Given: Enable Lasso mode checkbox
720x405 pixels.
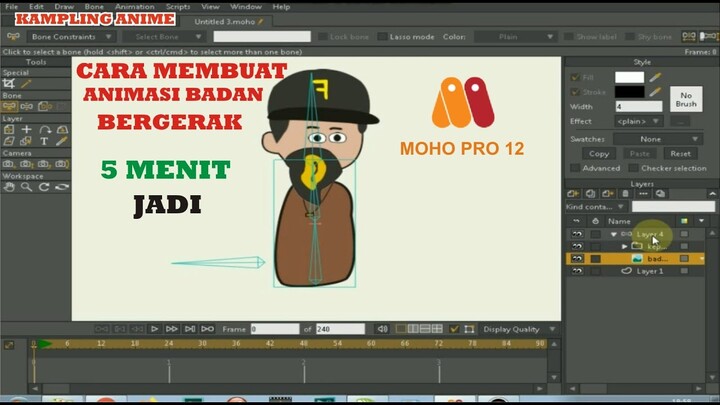Looking at the screenshot, I should pos(382,37).
